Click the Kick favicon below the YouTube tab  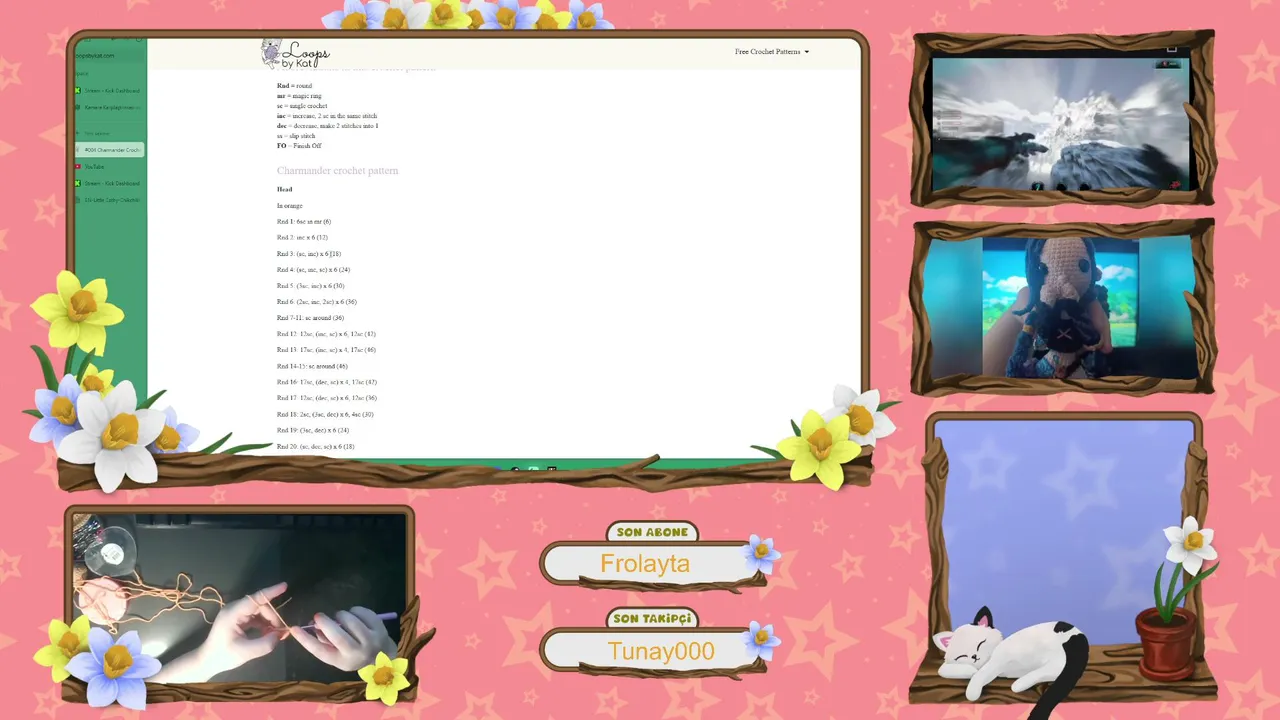click(78, 184)
